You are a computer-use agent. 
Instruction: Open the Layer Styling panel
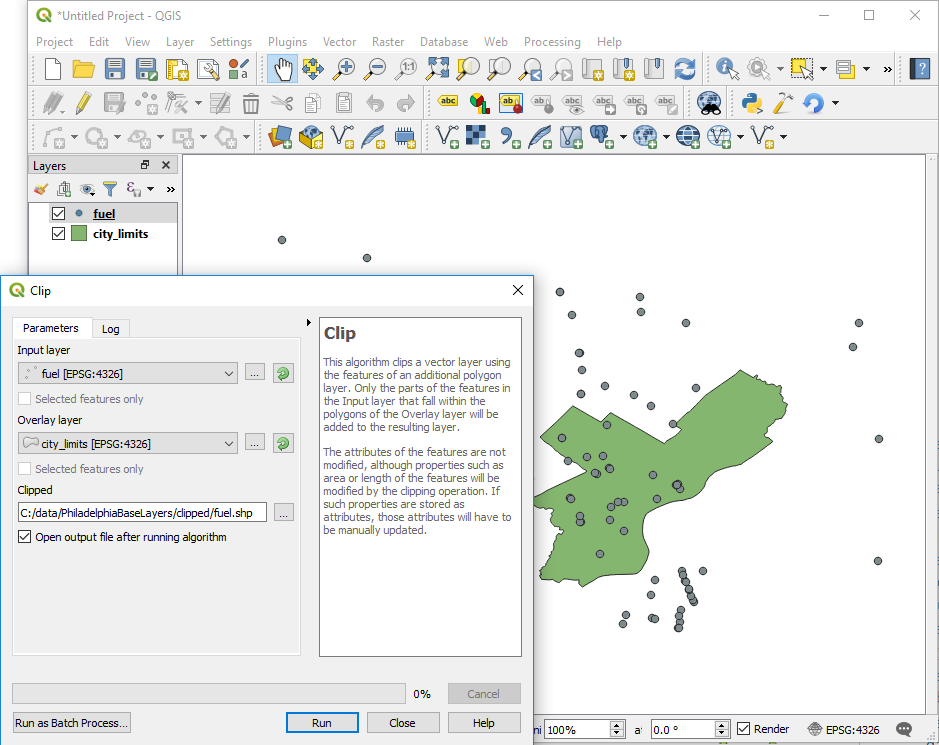pos(40,189)
